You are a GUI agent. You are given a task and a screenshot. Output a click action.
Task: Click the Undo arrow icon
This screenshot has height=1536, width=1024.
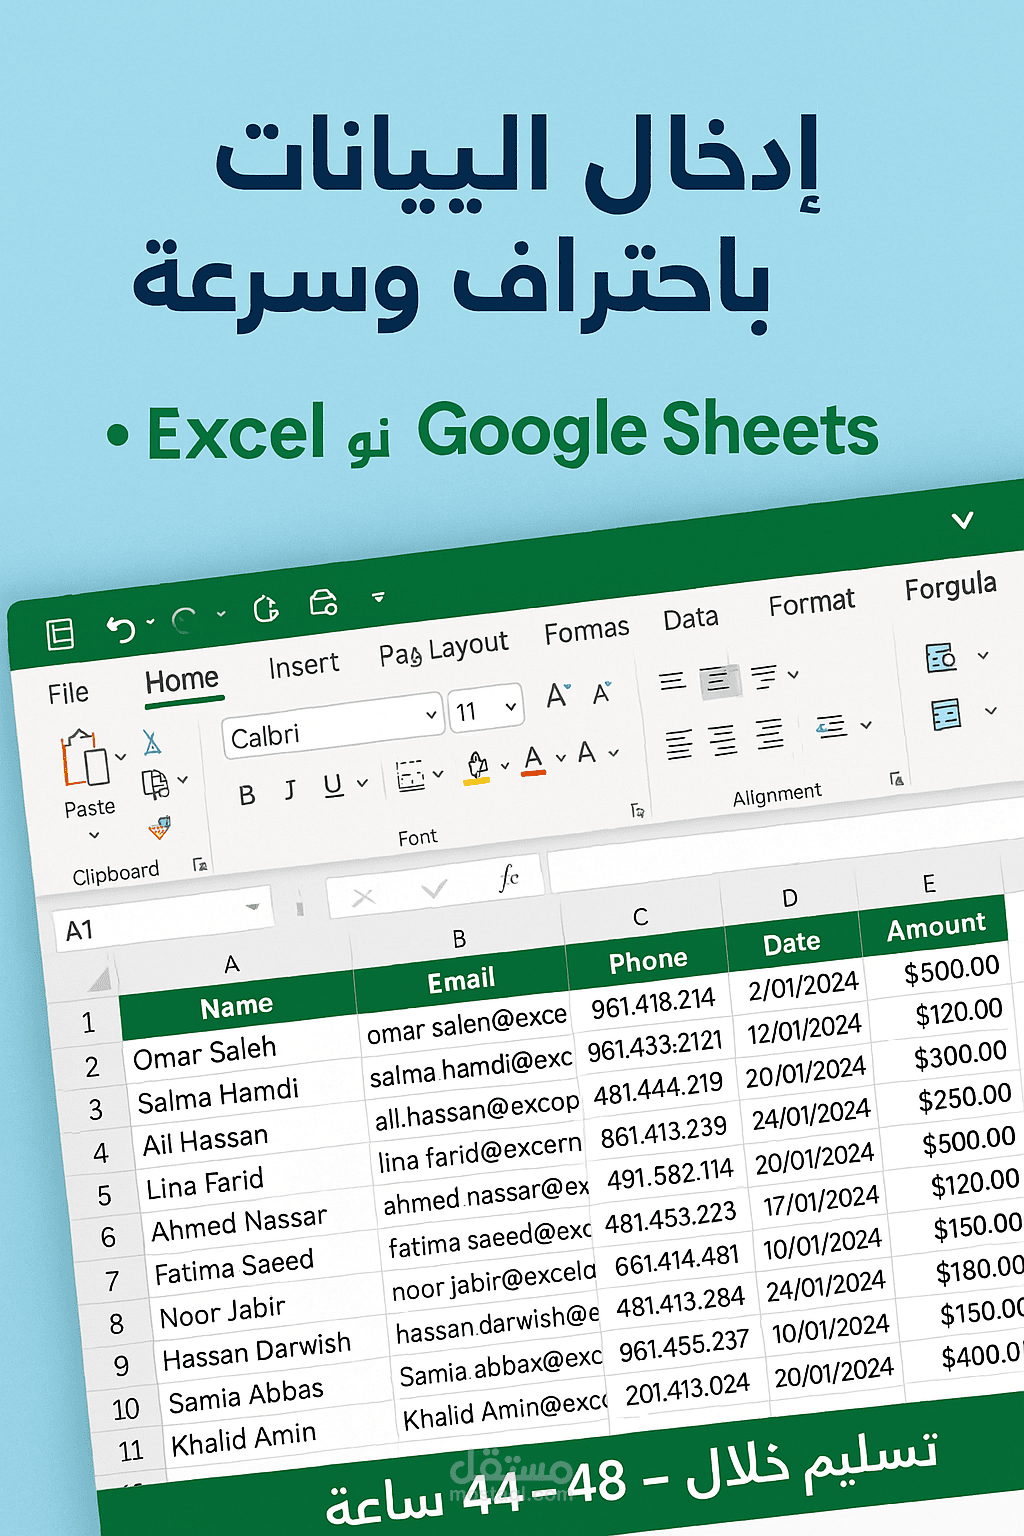(121, 629)
